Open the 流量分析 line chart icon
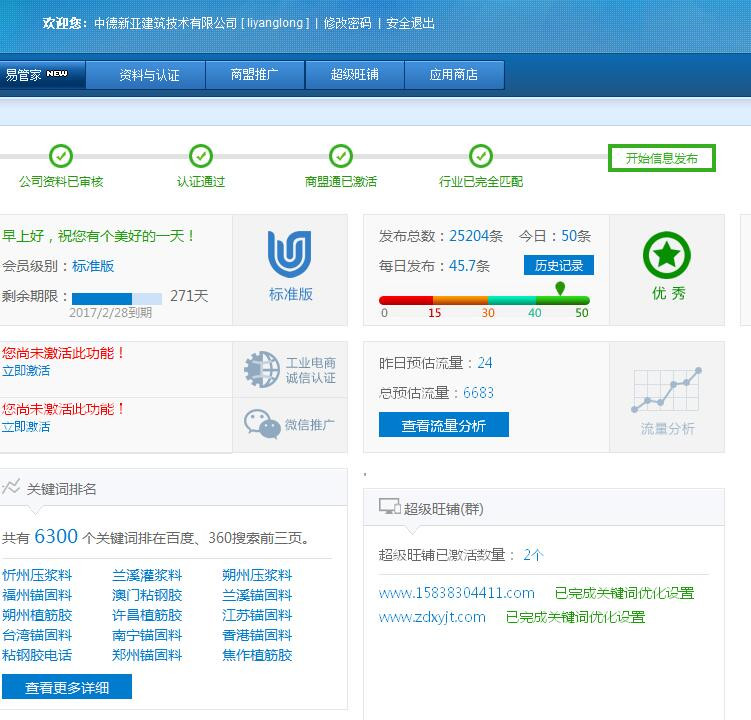Screen dimensions: 751x720 click(x=667, y=390)
